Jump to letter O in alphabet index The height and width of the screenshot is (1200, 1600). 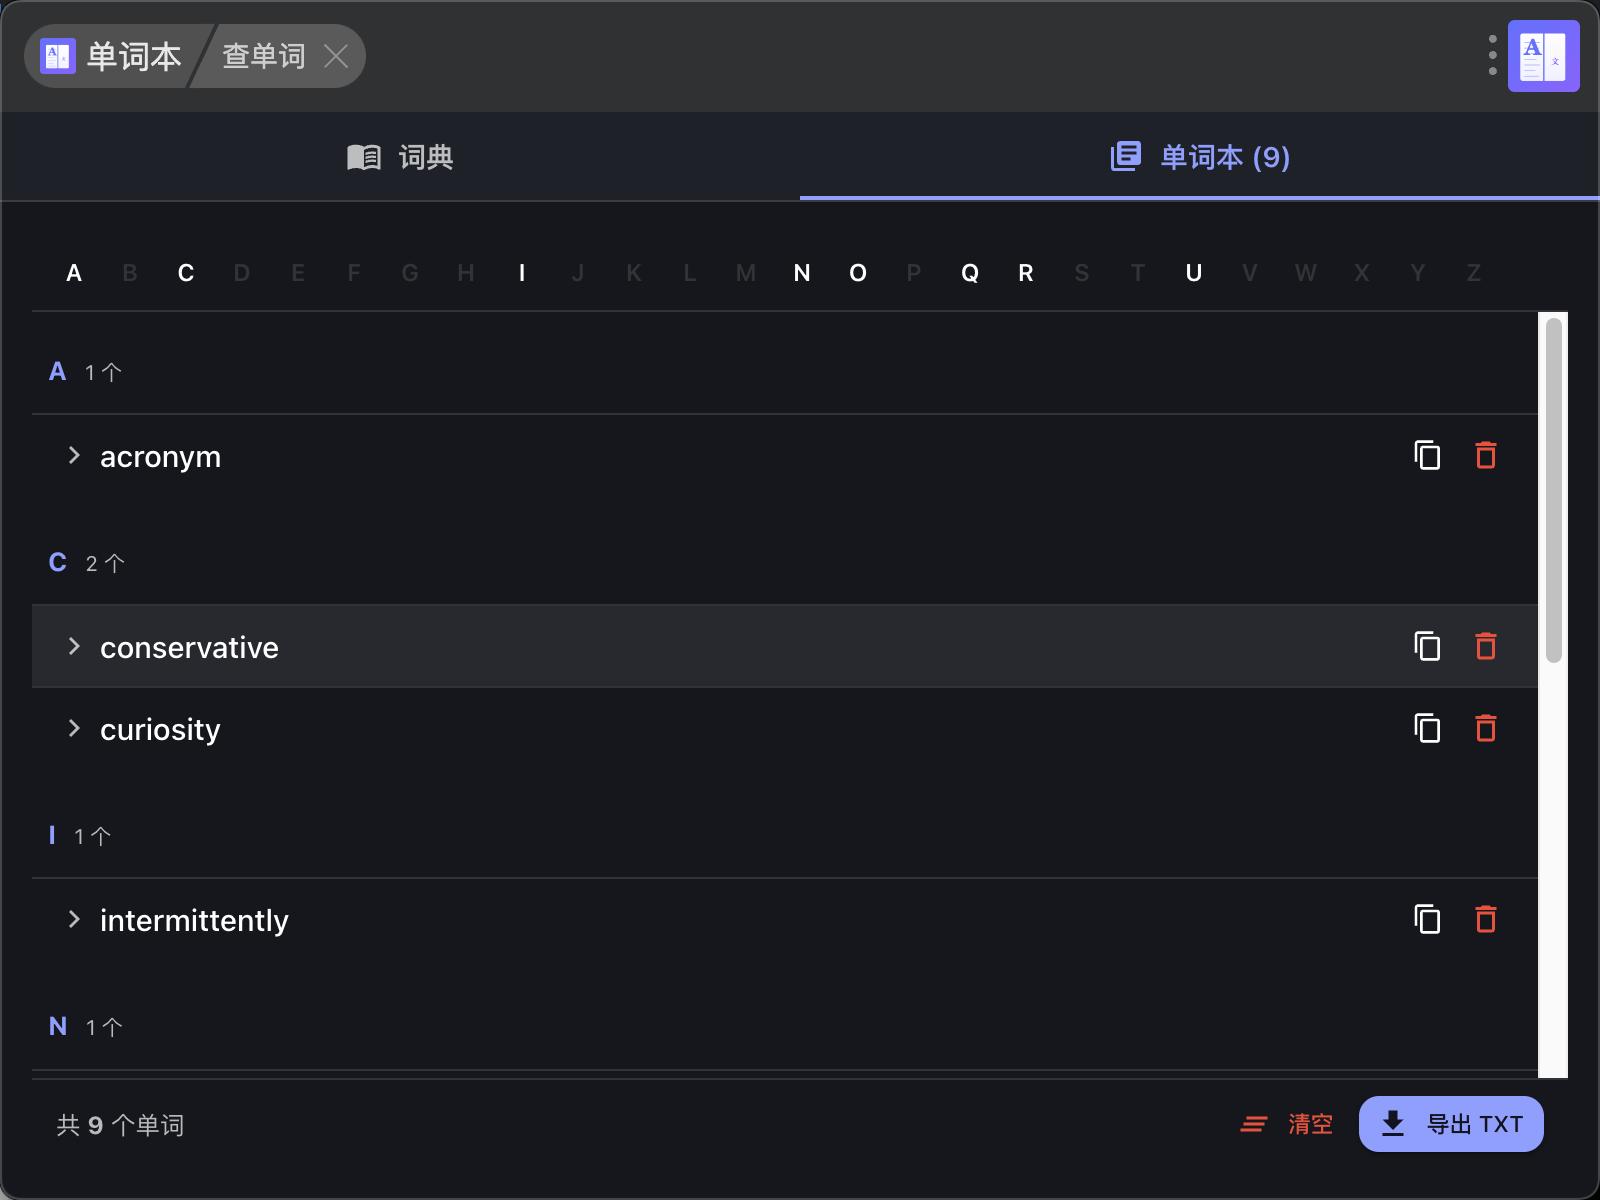858,273
